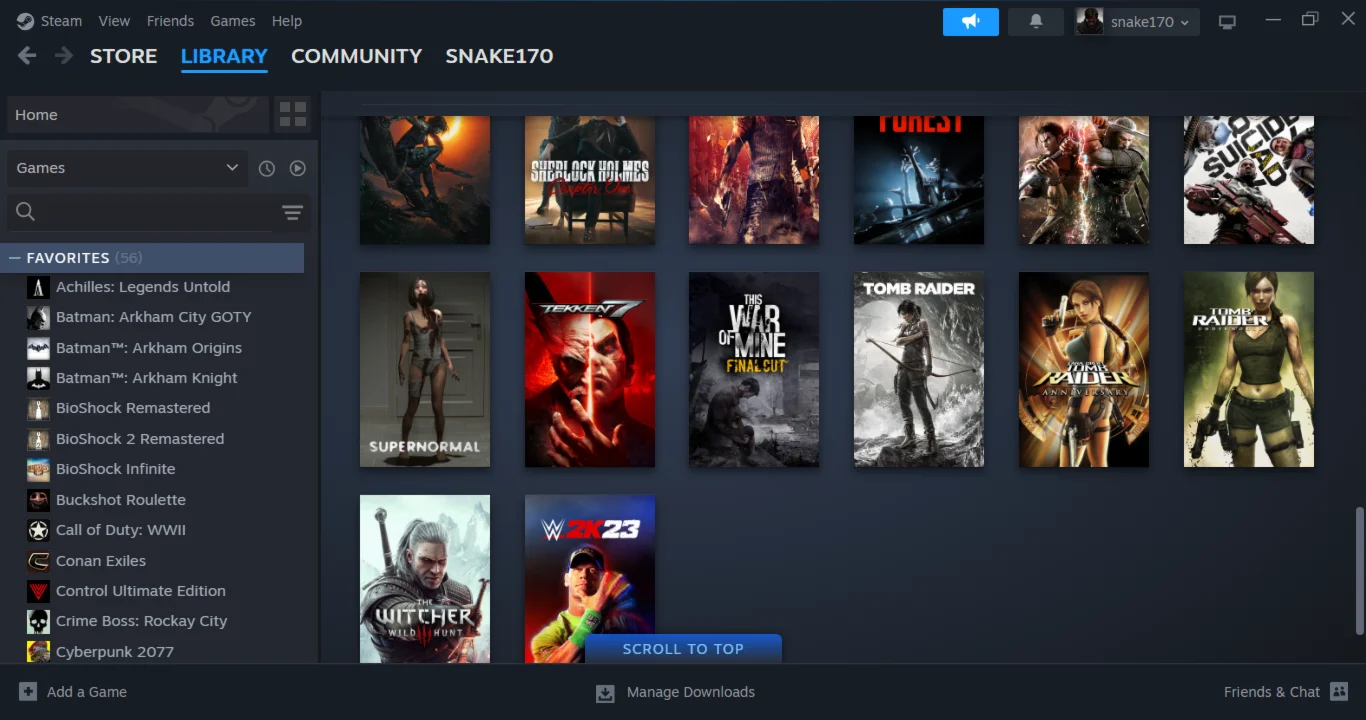This screenshot has width=1366, height=720.
Task: Select BioShock Remastered in list
Action: [133, 408]
